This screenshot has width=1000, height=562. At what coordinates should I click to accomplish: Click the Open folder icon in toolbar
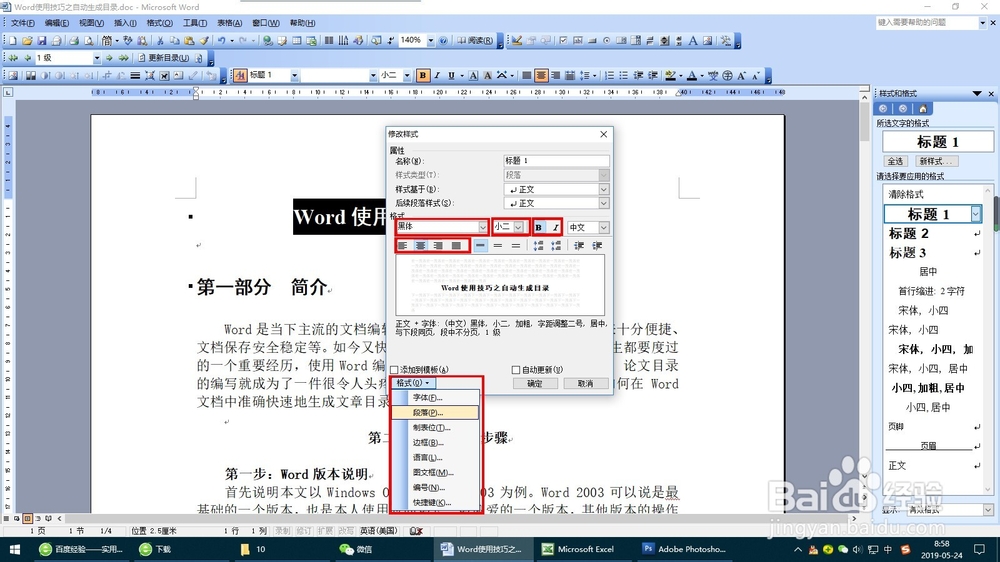click(27, 41)
